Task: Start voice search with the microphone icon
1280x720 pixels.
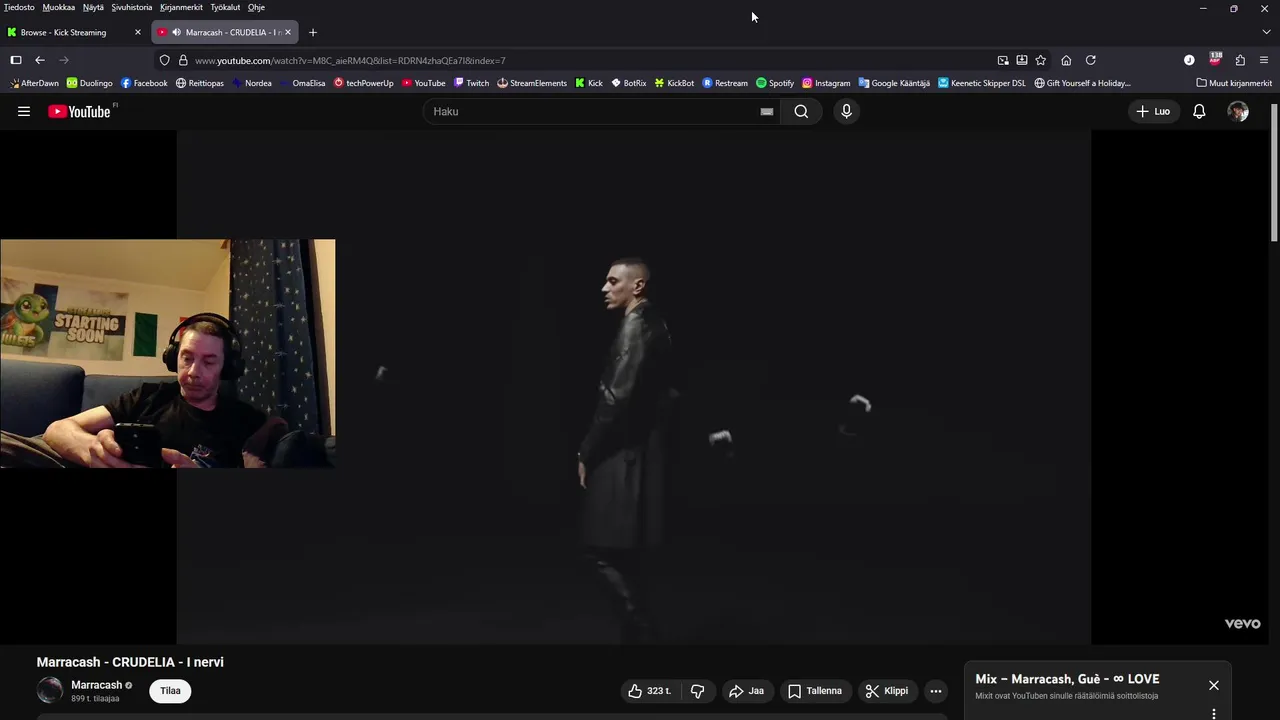Action: tap(846, 111)
